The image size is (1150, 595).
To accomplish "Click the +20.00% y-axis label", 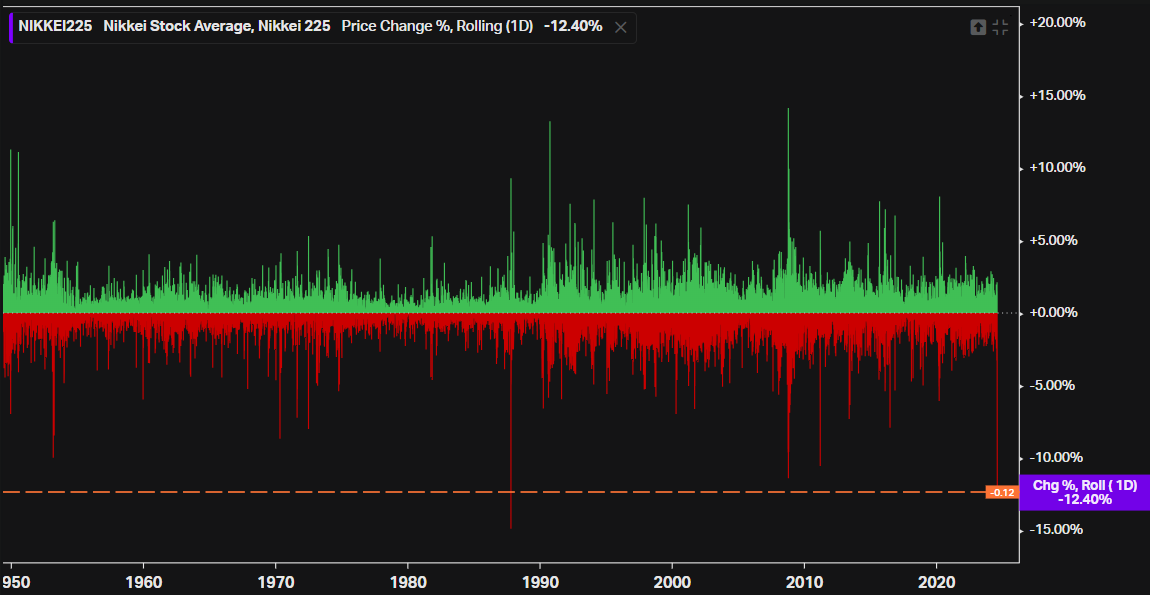I will pyautogui.click(x=1057, y=23).
